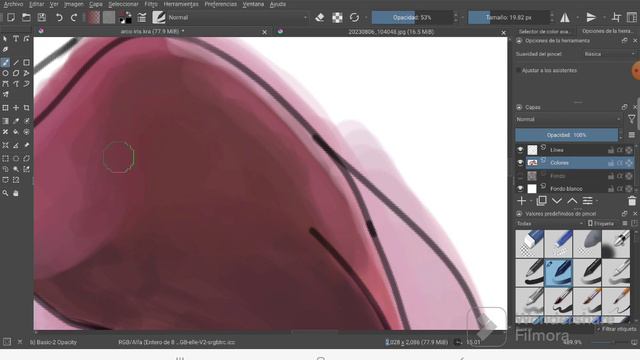
Task: Open the 'Todas' brush tag dropdown
Action: [549, 224]
